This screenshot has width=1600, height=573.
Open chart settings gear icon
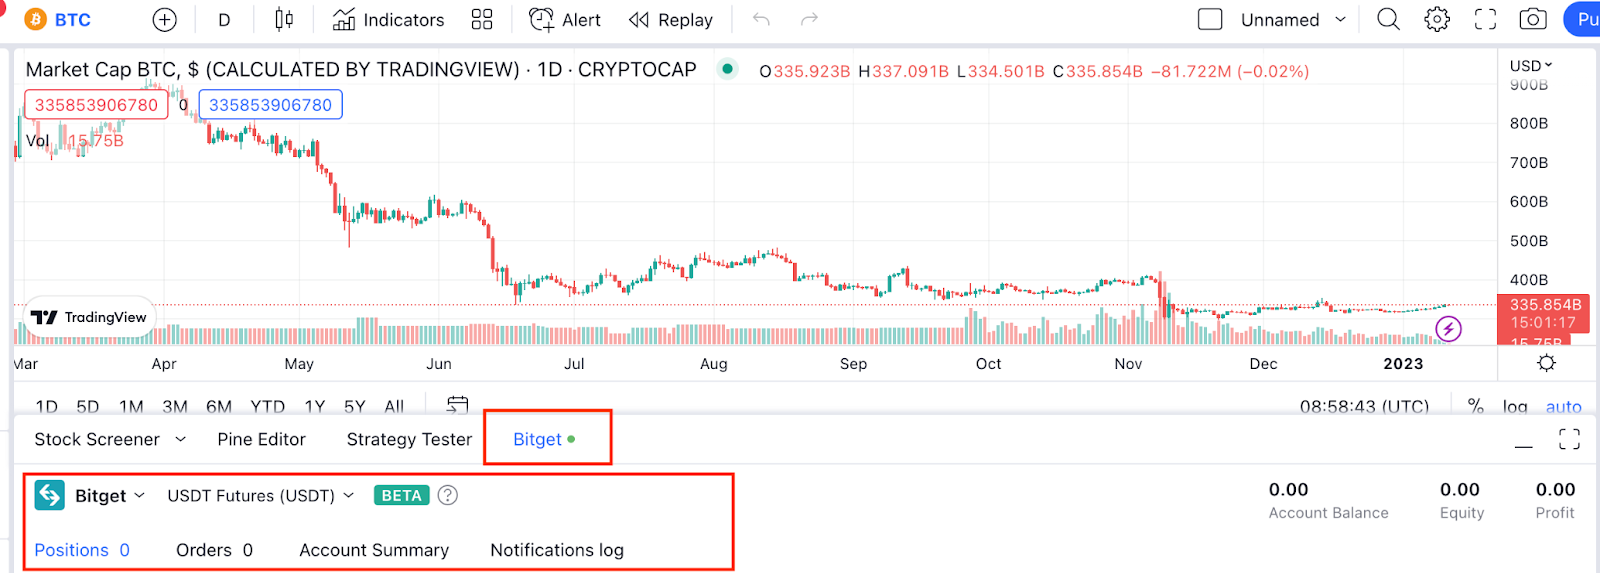point(1437,20)
